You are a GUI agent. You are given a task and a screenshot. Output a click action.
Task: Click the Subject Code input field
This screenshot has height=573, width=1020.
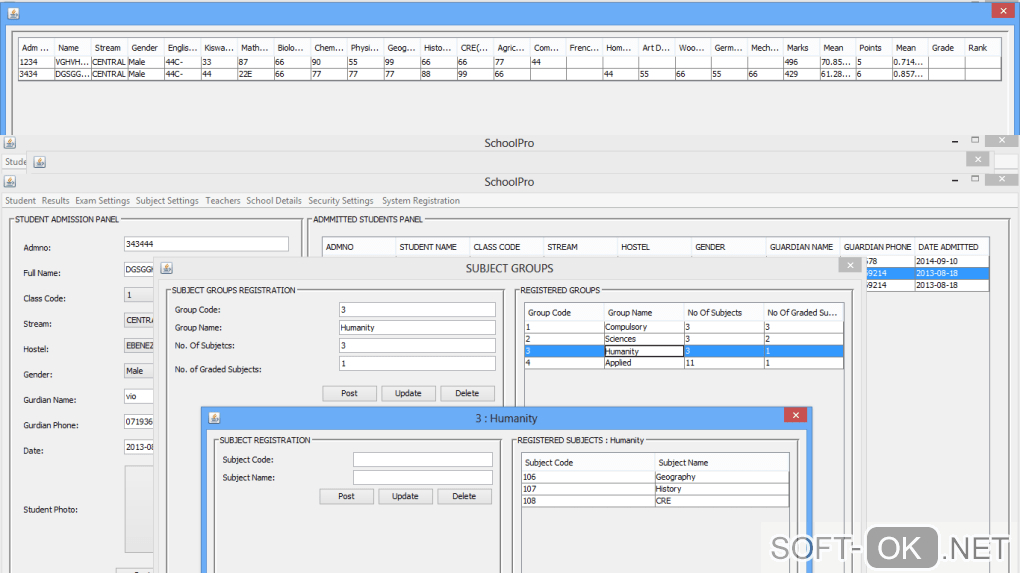422,460
